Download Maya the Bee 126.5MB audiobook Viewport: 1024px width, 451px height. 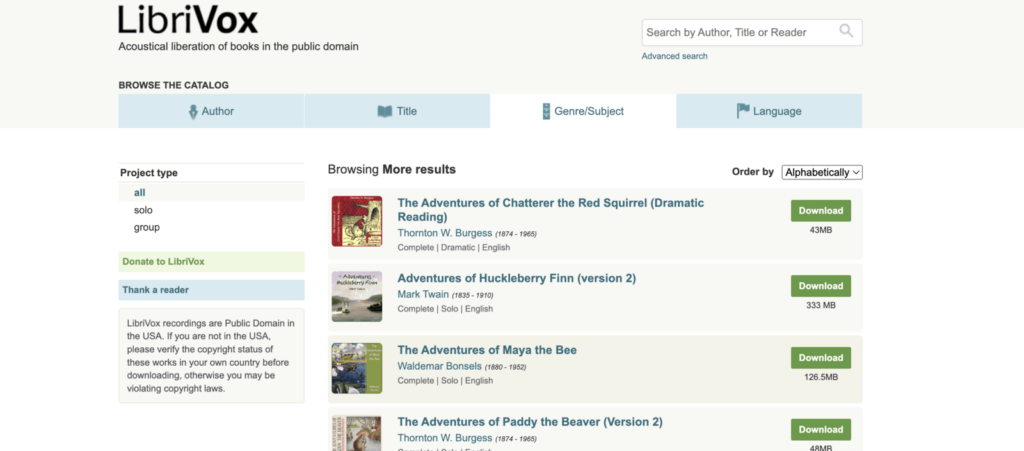click(821, 358)
